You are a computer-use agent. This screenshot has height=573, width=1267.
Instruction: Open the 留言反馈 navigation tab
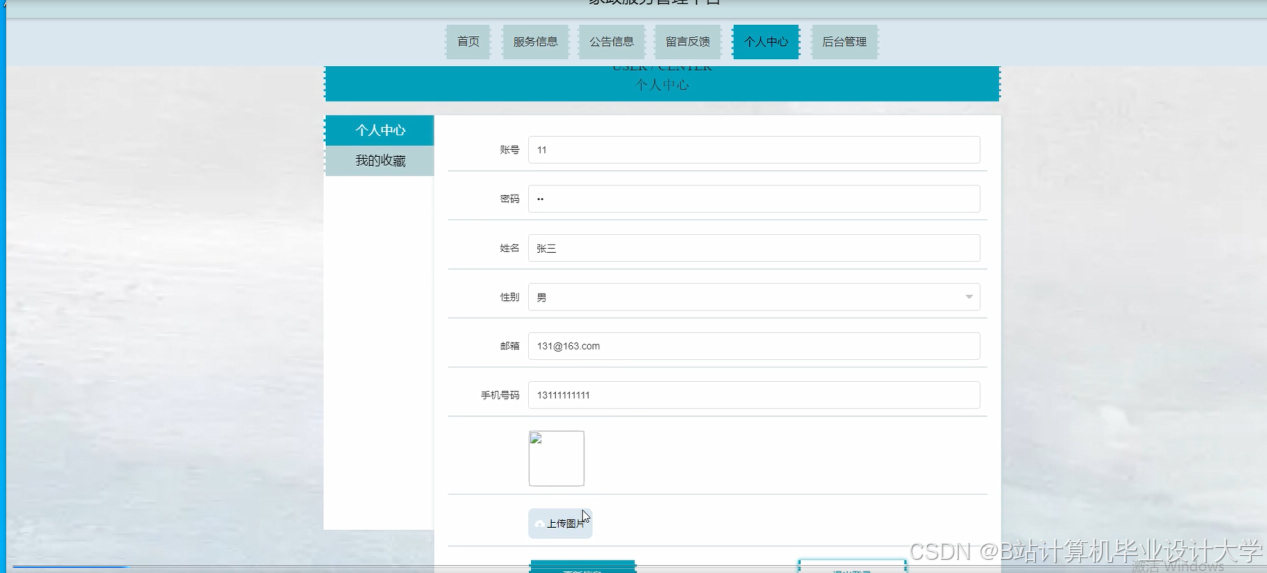[688, 42]
